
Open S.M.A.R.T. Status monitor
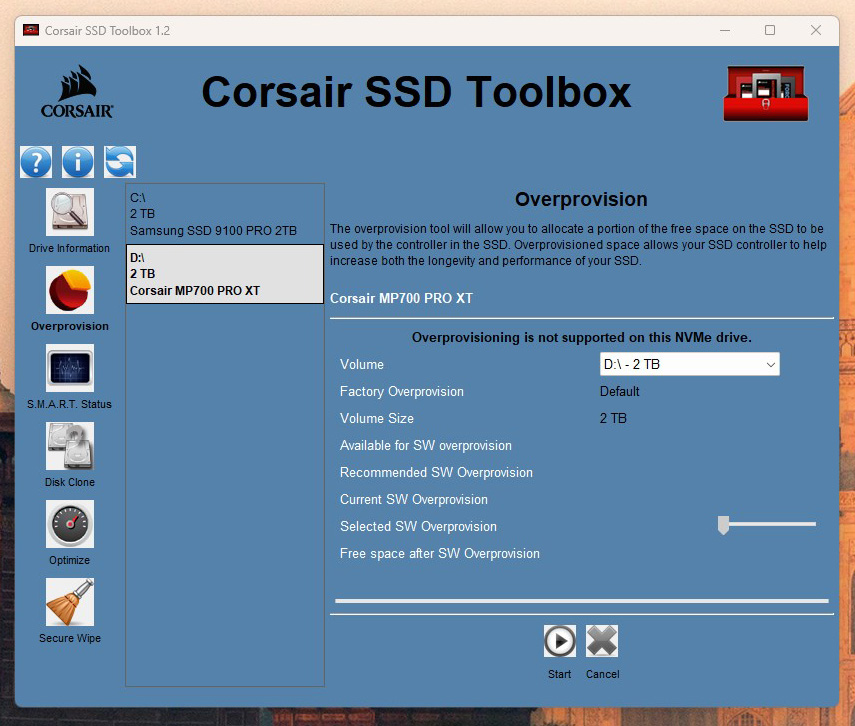point(70,368)
